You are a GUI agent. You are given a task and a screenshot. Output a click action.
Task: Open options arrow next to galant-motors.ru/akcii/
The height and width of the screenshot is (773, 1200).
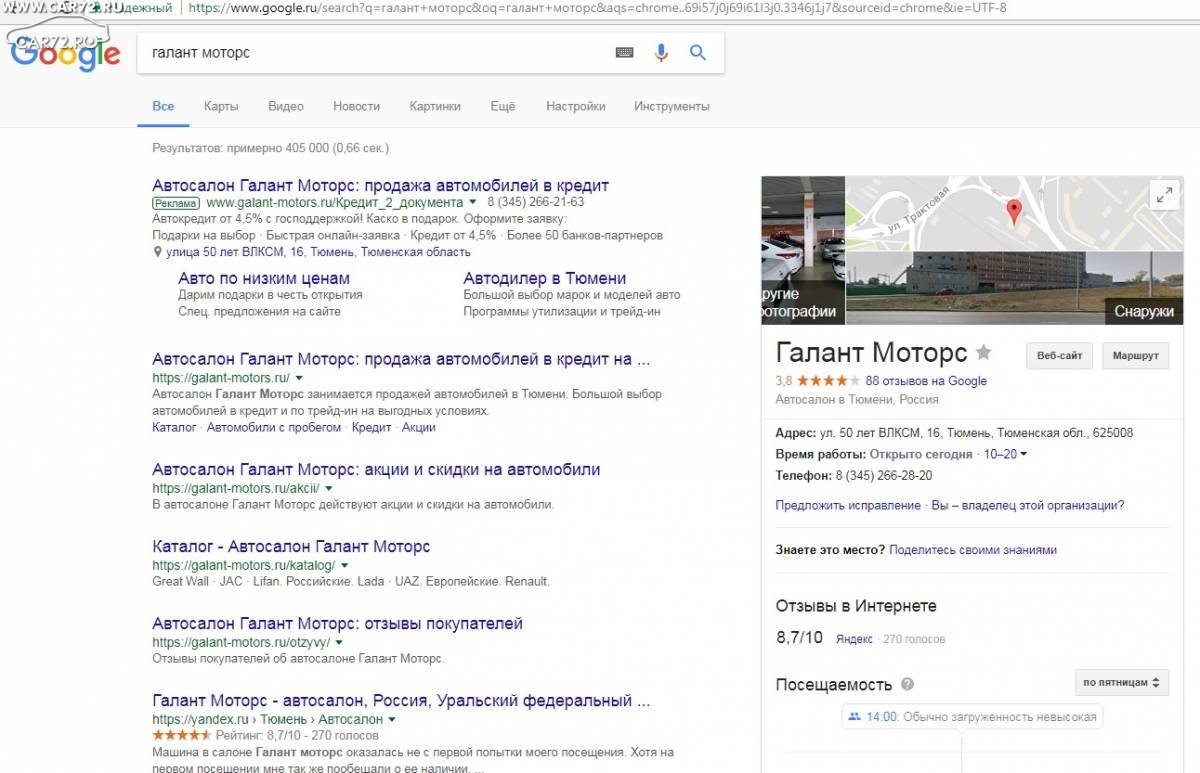(329, 488)
